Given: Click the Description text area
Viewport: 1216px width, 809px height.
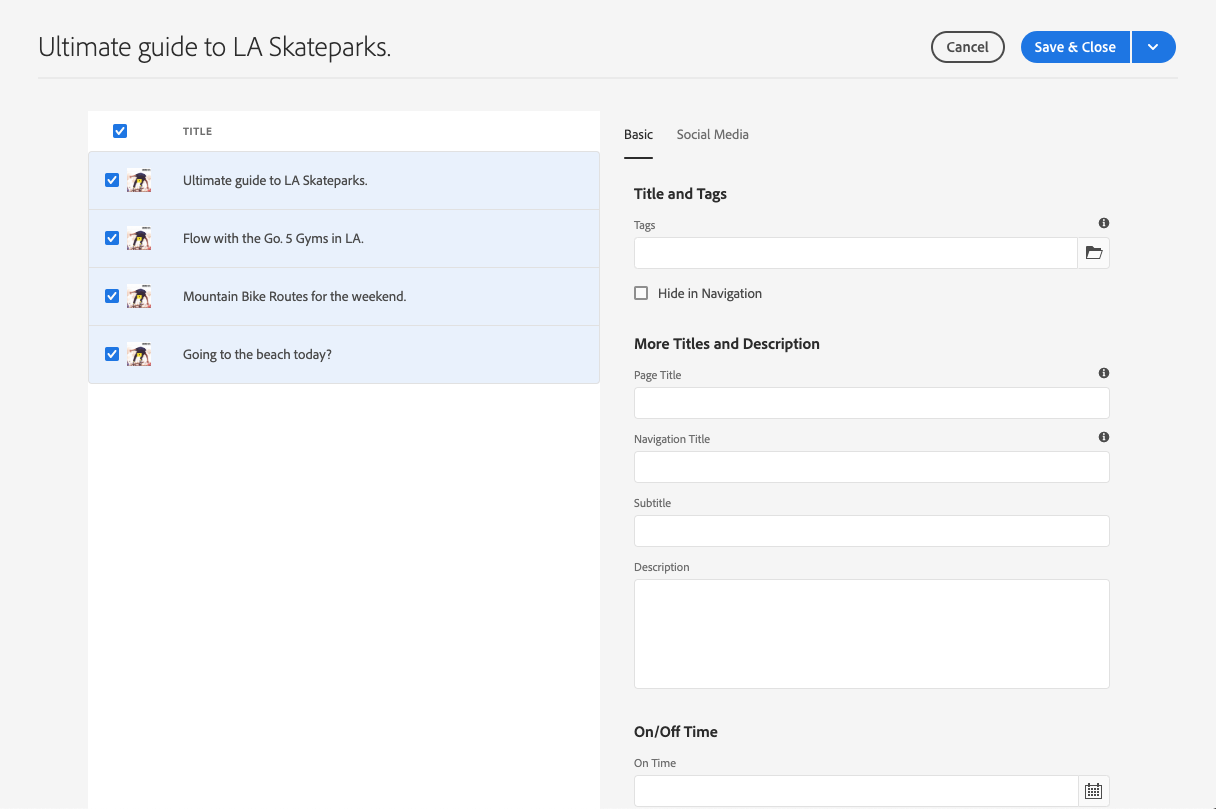Looking at the screenshot, I should [871, 632].
